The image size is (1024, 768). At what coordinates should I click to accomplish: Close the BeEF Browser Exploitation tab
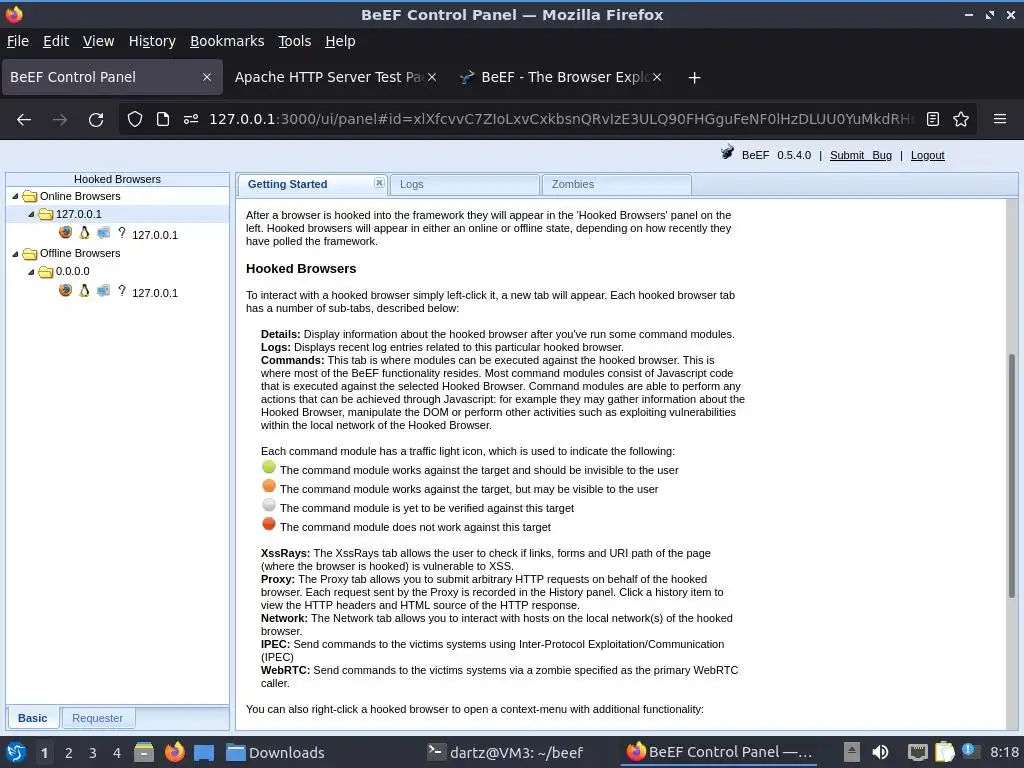point(657,77)
